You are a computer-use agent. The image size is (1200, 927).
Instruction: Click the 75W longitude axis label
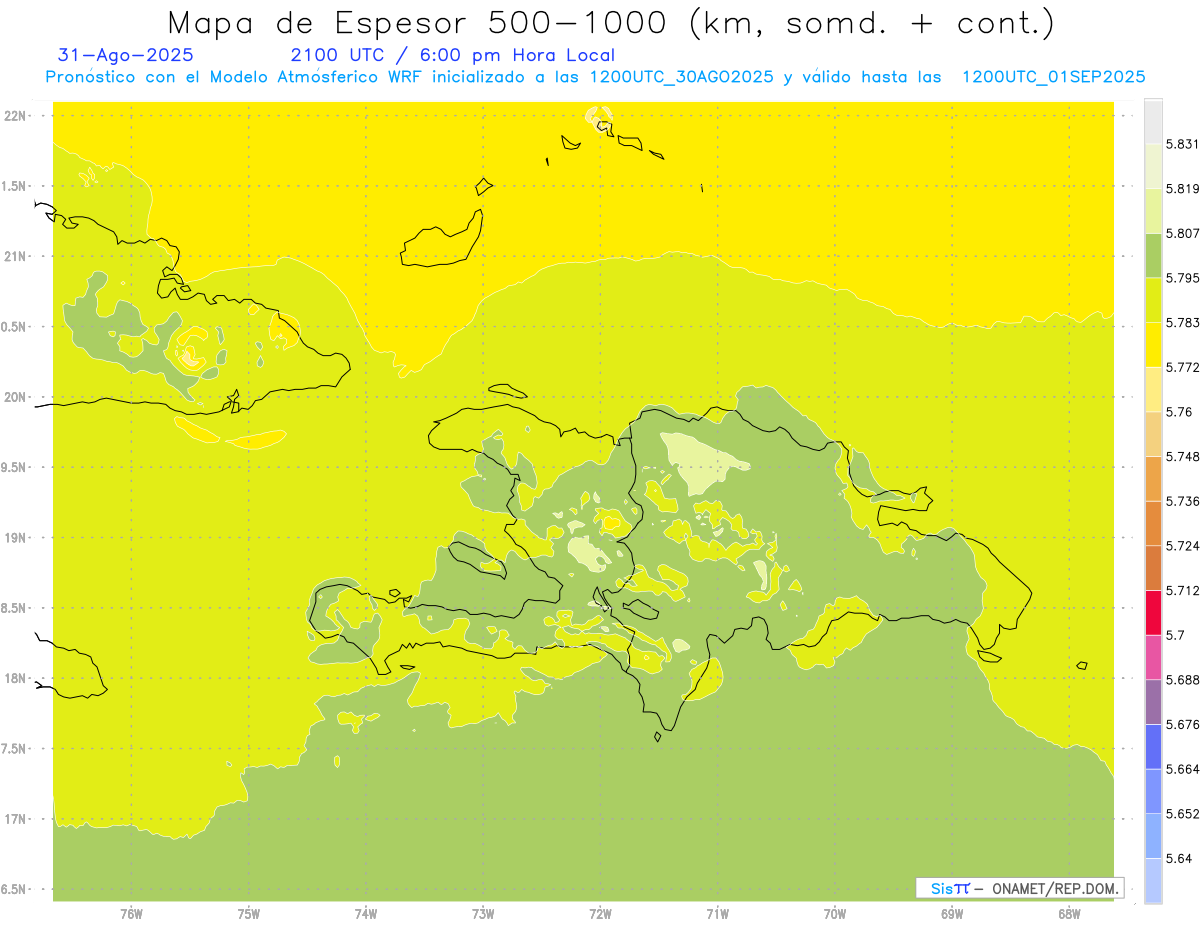(249, 913)
